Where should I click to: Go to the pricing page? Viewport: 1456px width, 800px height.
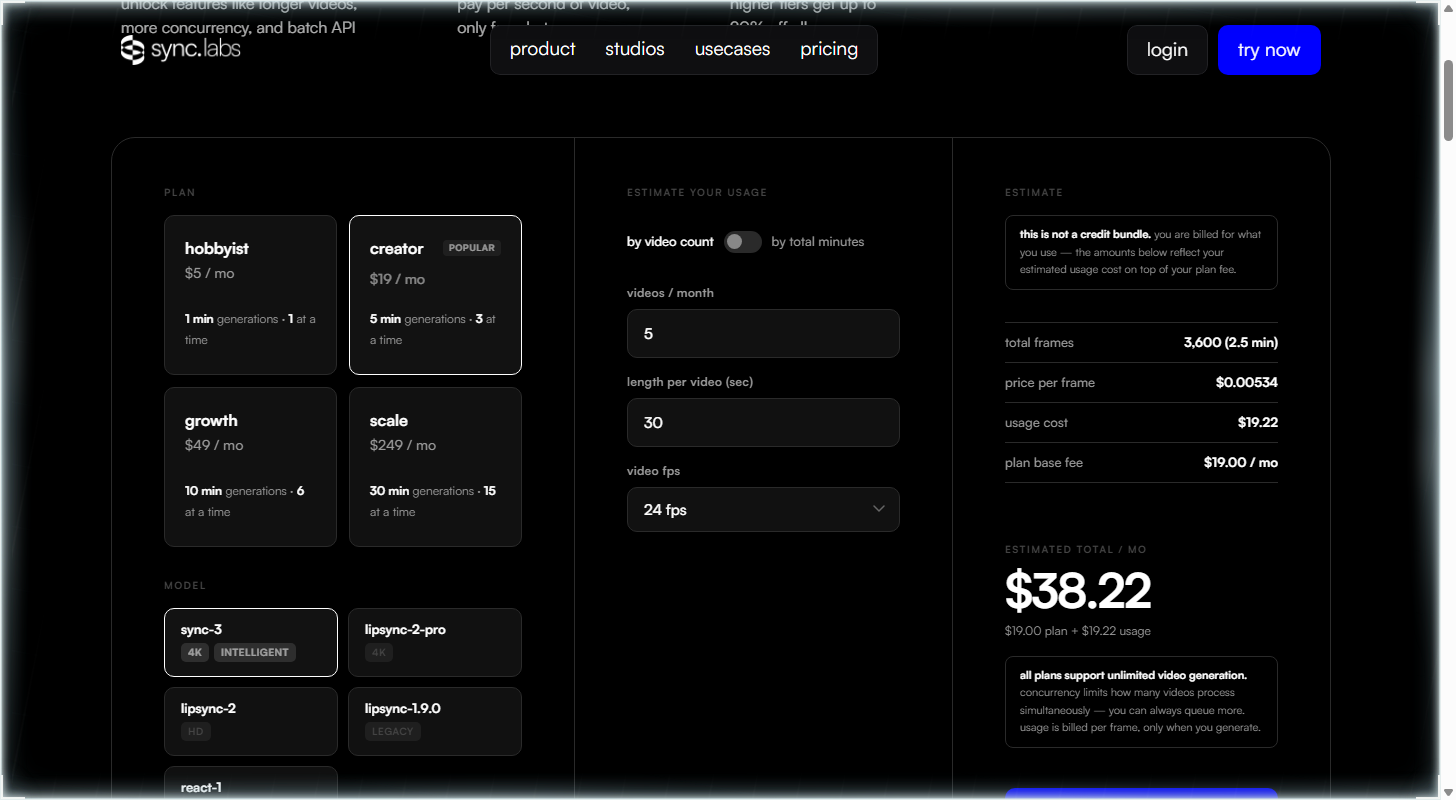point(829,49)
